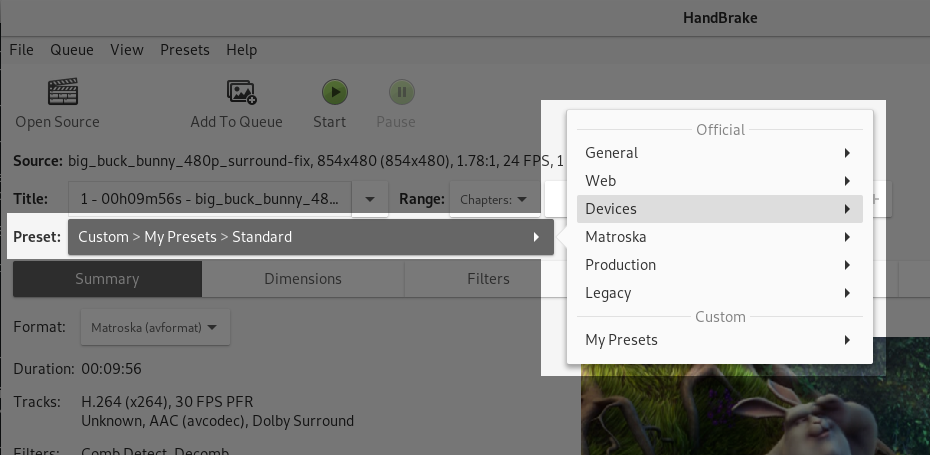Click the Pause encoding icon
The width and height of the screenshot is (930, 455).
[401, 93]
